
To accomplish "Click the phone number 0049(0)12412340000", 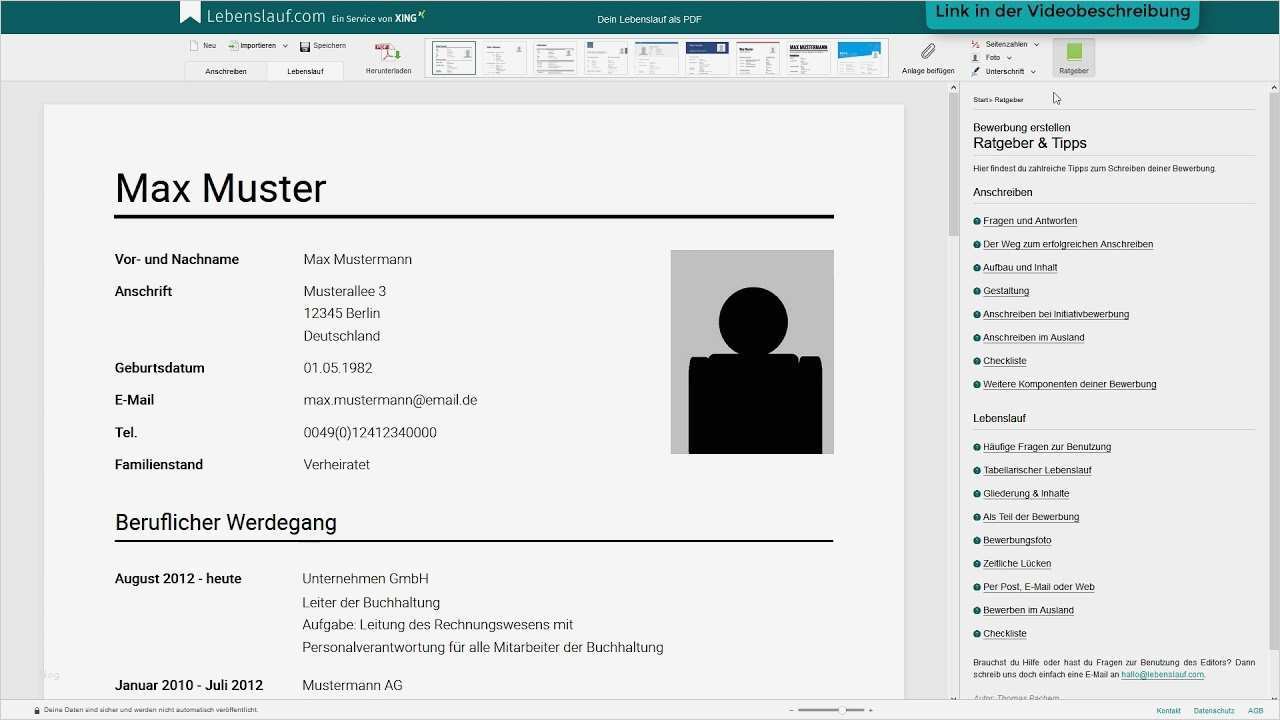I will 370,432.
